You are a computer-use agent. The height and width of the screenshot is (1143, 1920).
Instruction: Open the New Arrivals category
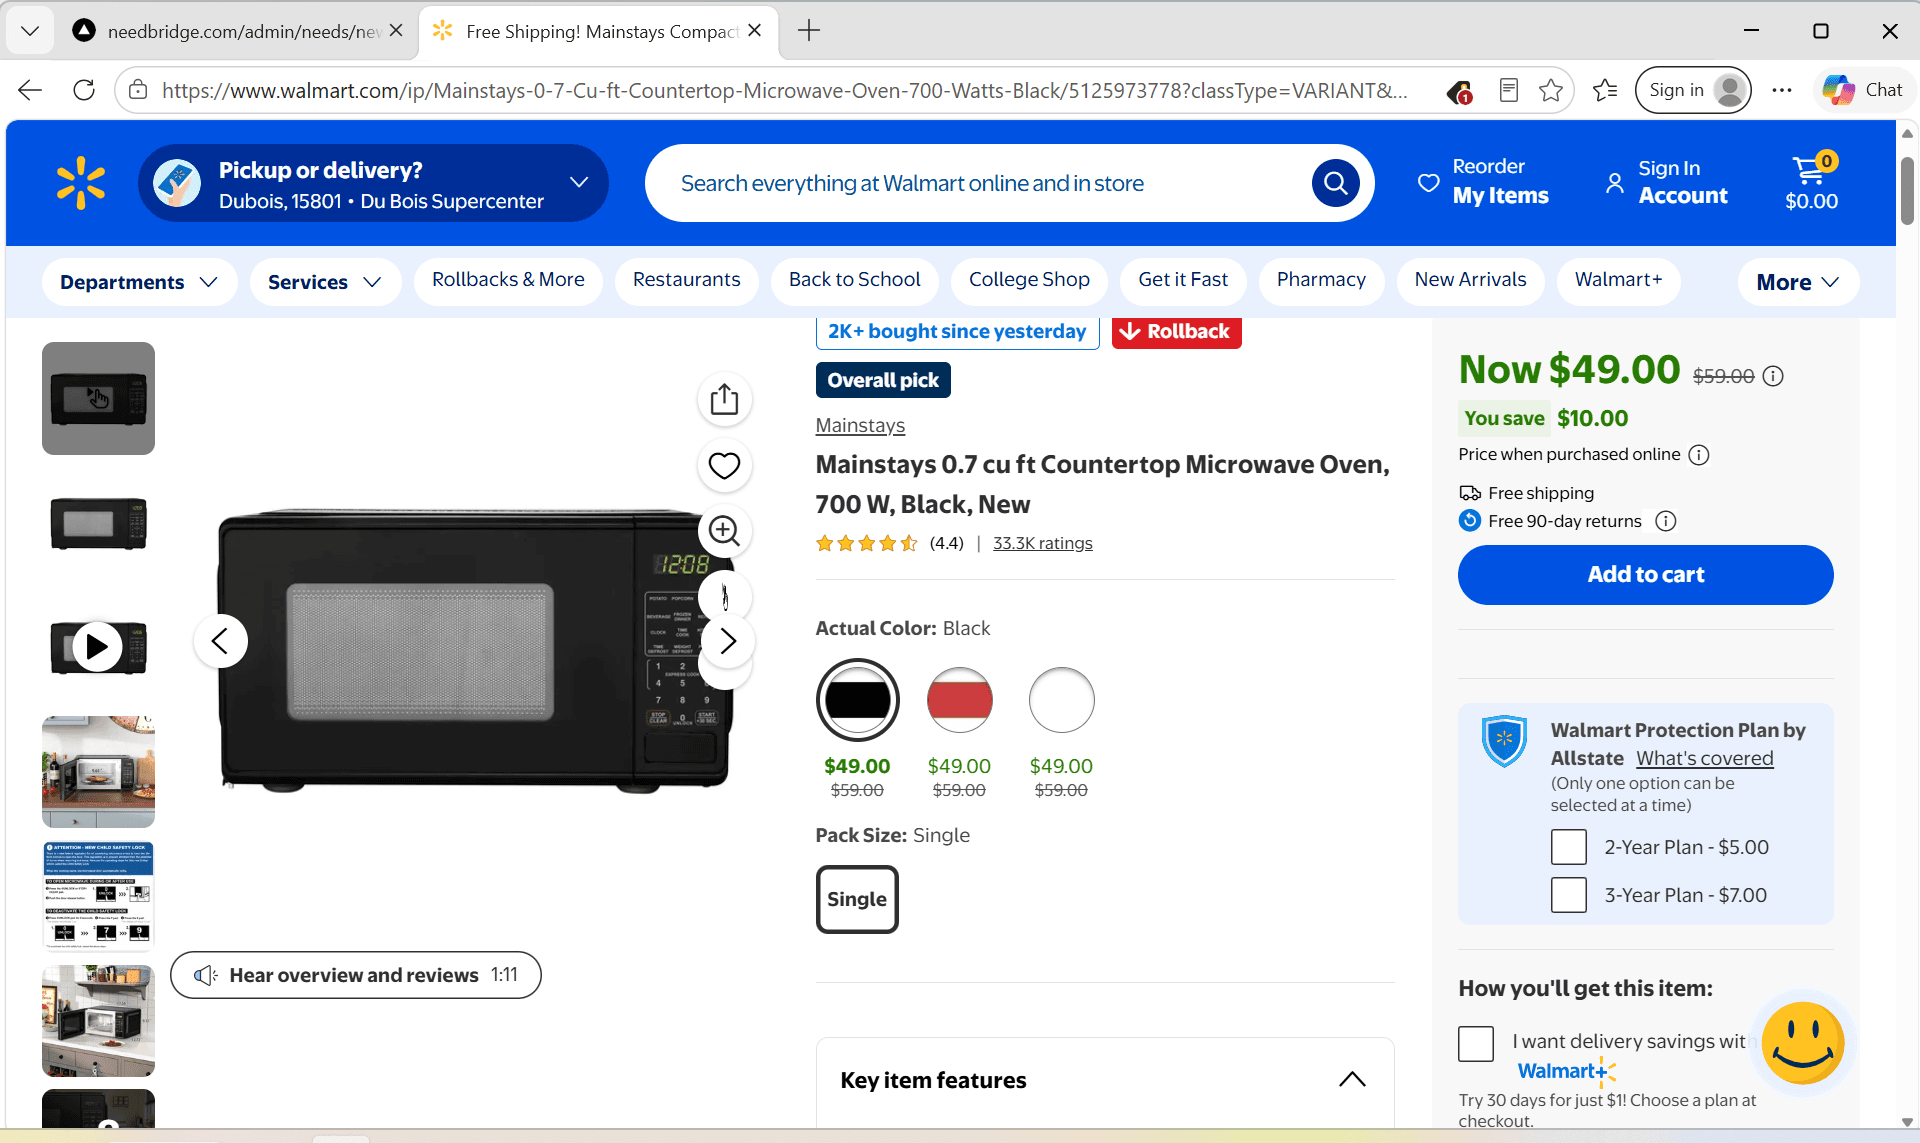coord(1470,280)
